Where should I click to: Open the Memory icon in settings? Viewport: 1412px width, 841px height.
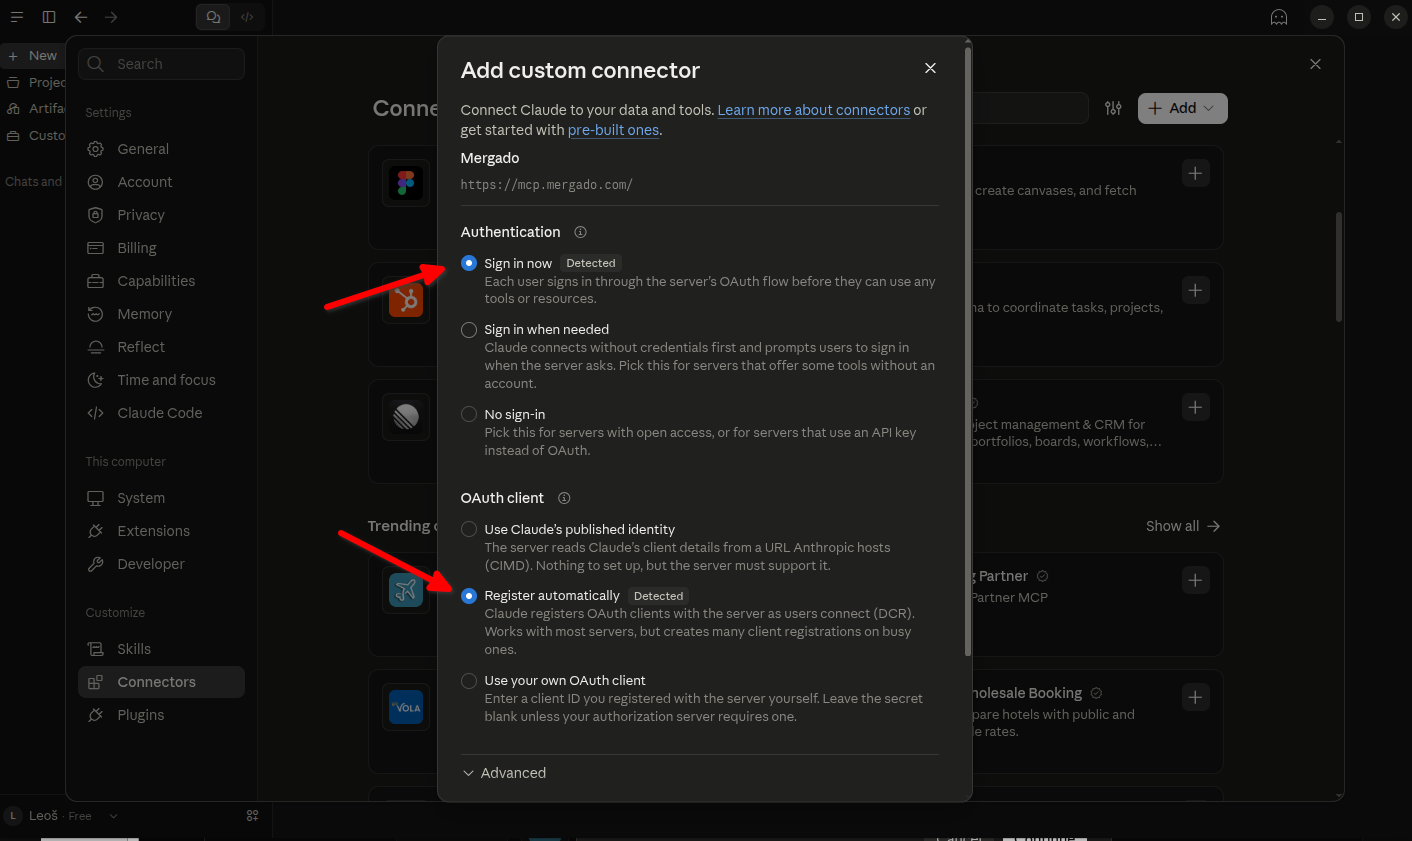pyautogui.click(x=96, y=314)
